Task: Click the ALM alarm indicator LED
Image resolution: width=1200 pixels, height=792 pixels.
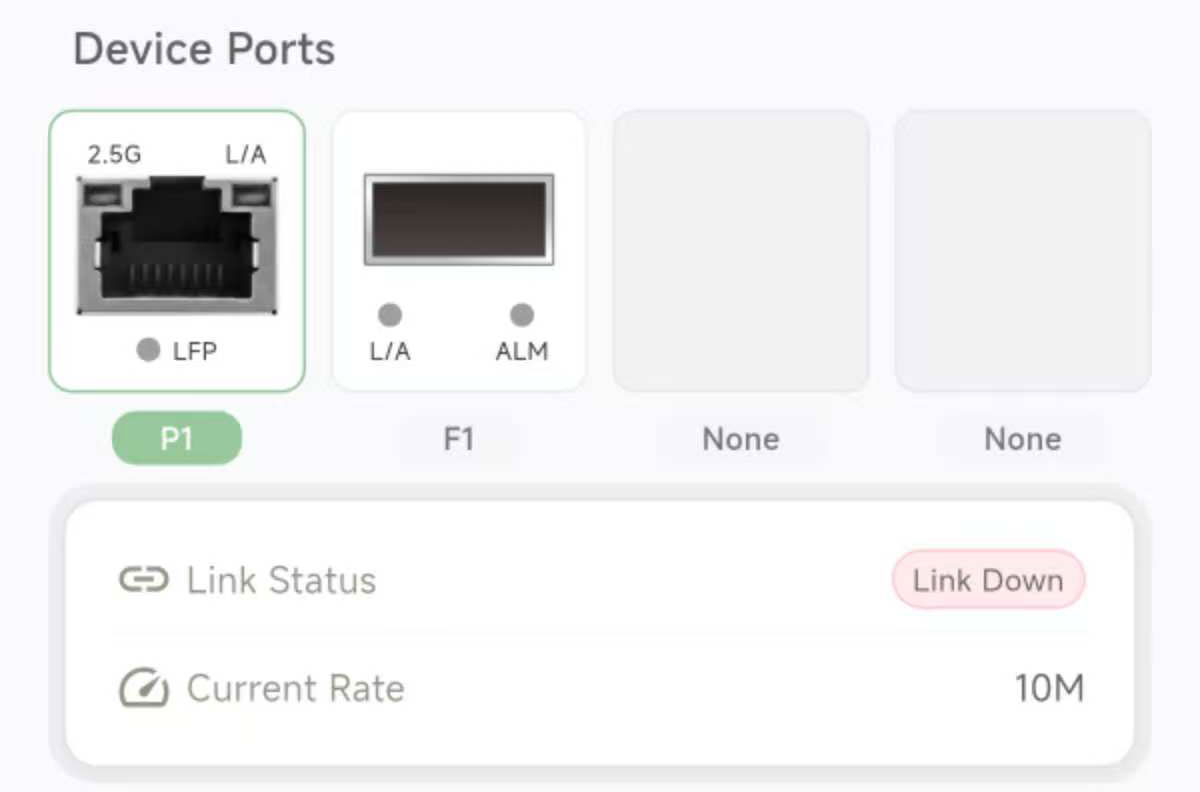Action: click(x=521, y=315)
